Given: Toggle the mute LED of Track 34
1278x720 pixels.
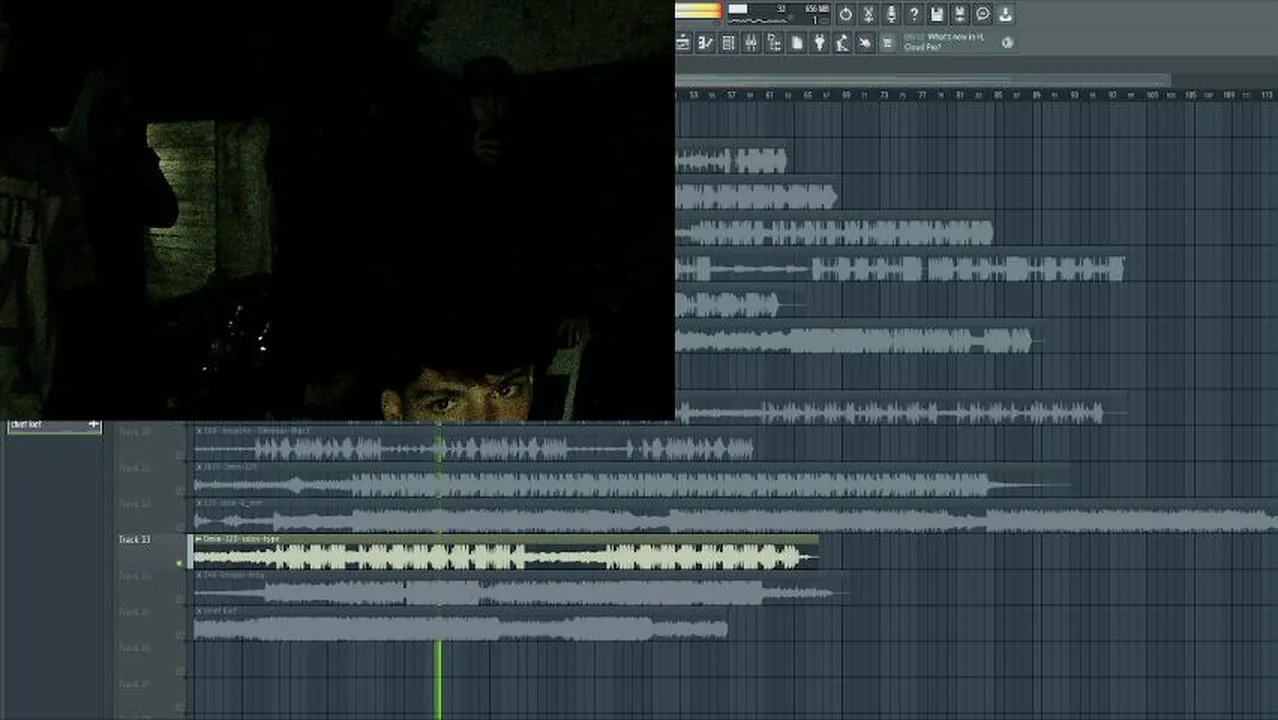Looking at the screenshot, I should pyautogui.click(x=180, y=599).
